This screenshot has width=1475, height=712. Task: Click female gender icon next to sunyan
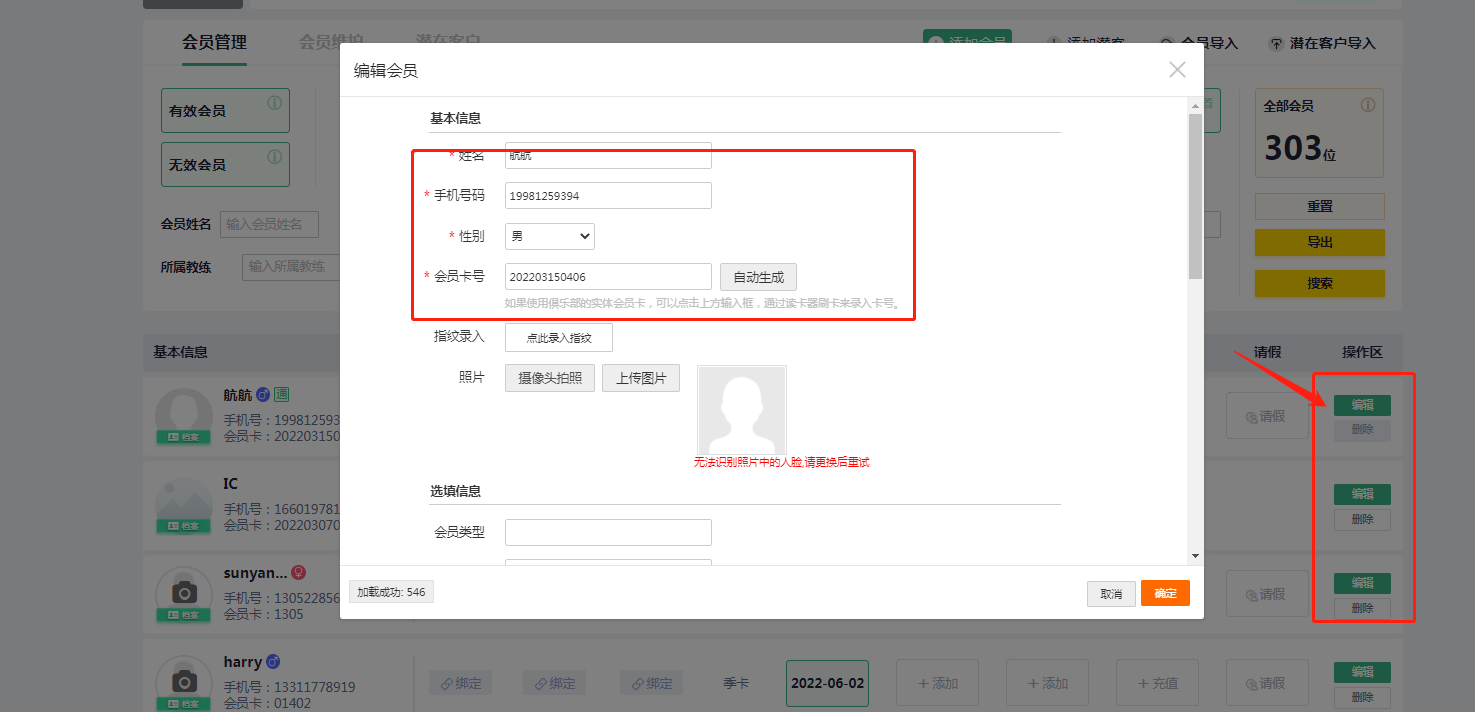297,573
